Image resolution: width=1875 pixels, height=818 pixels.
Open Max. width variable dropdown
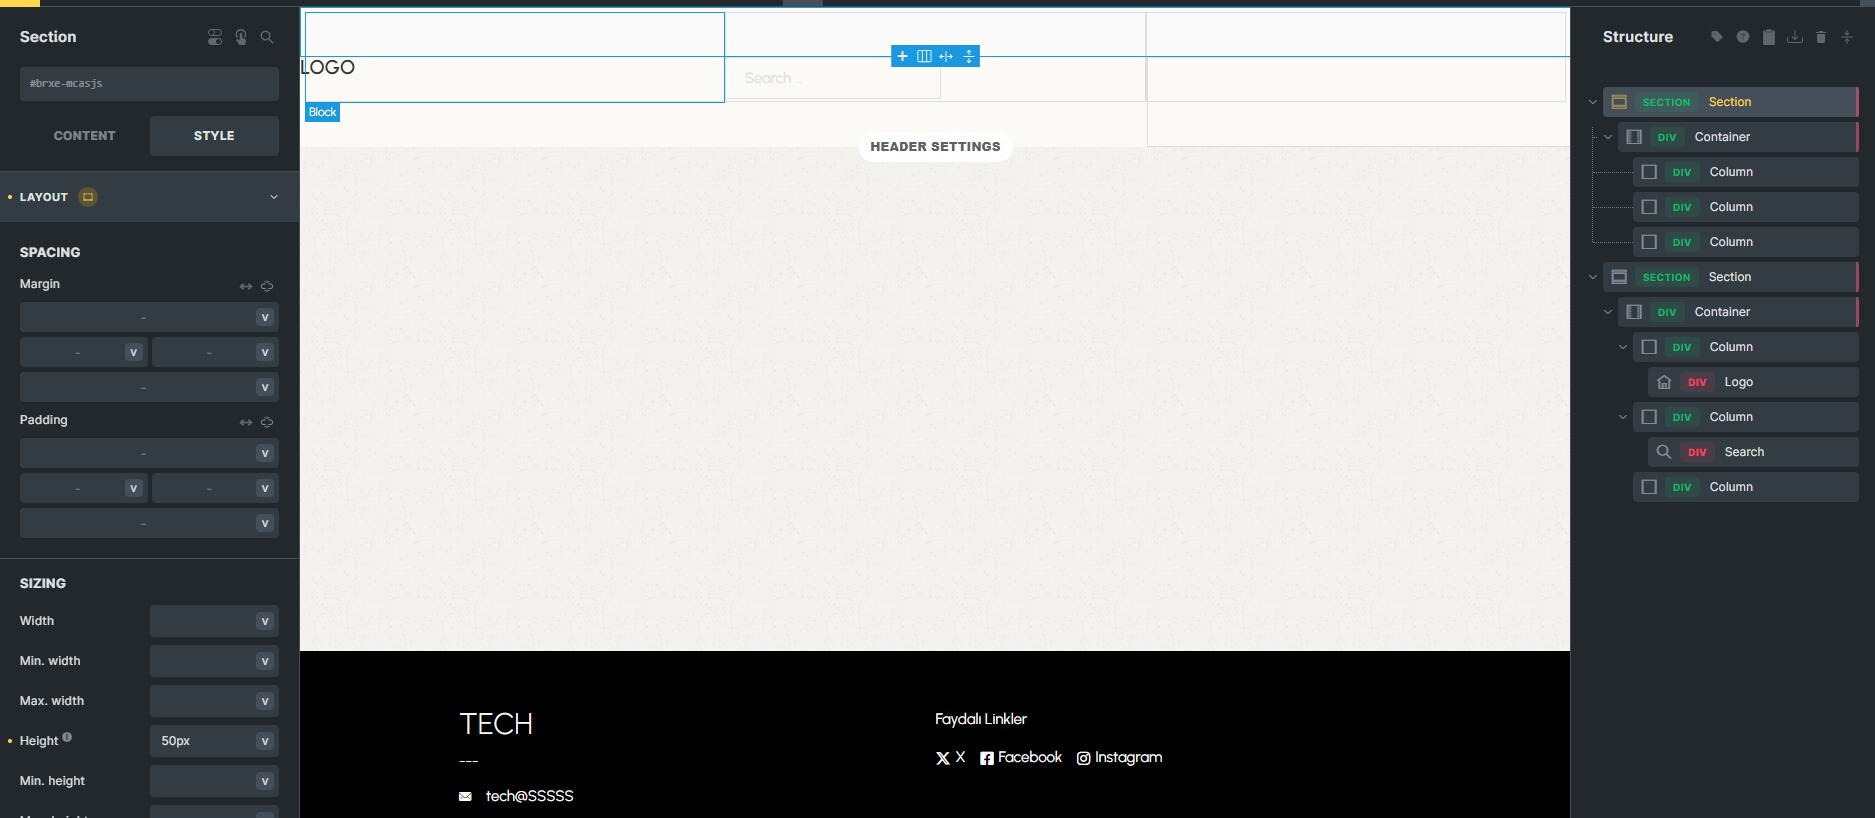click(265, 701)
